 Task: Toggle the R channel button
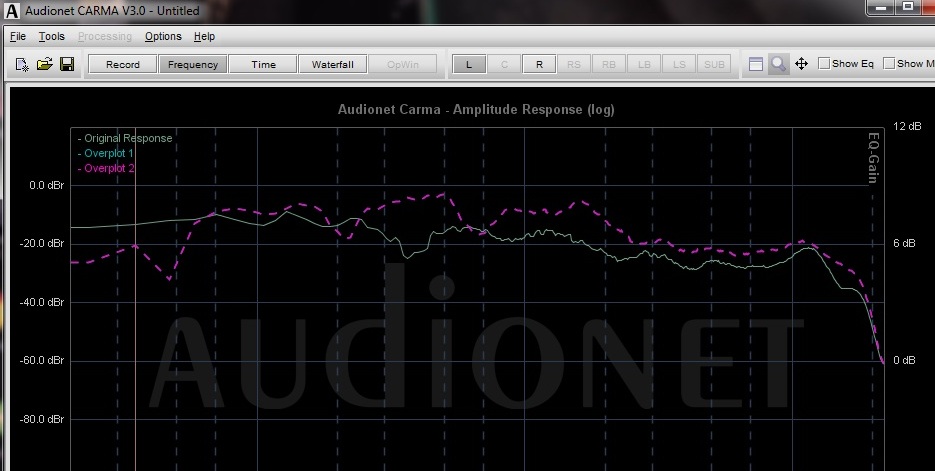point(539,65)
